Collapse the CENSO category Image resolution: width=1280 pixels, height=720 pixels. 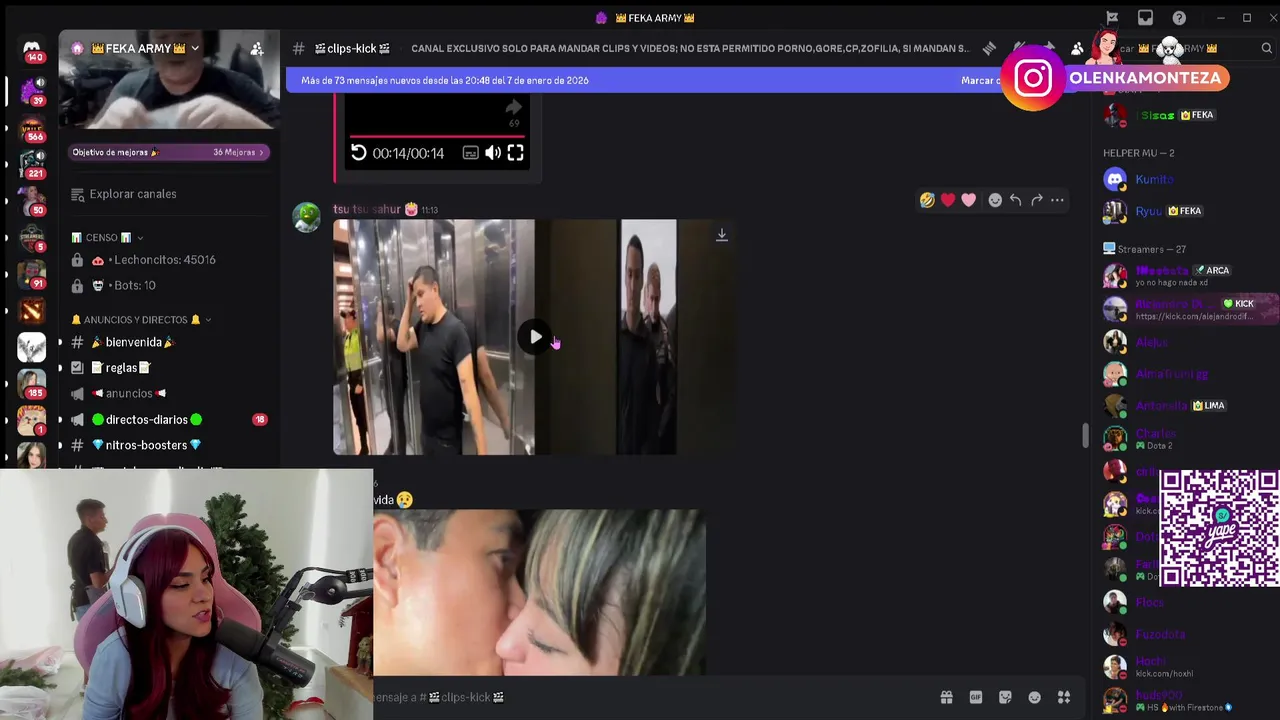(107, 237)
